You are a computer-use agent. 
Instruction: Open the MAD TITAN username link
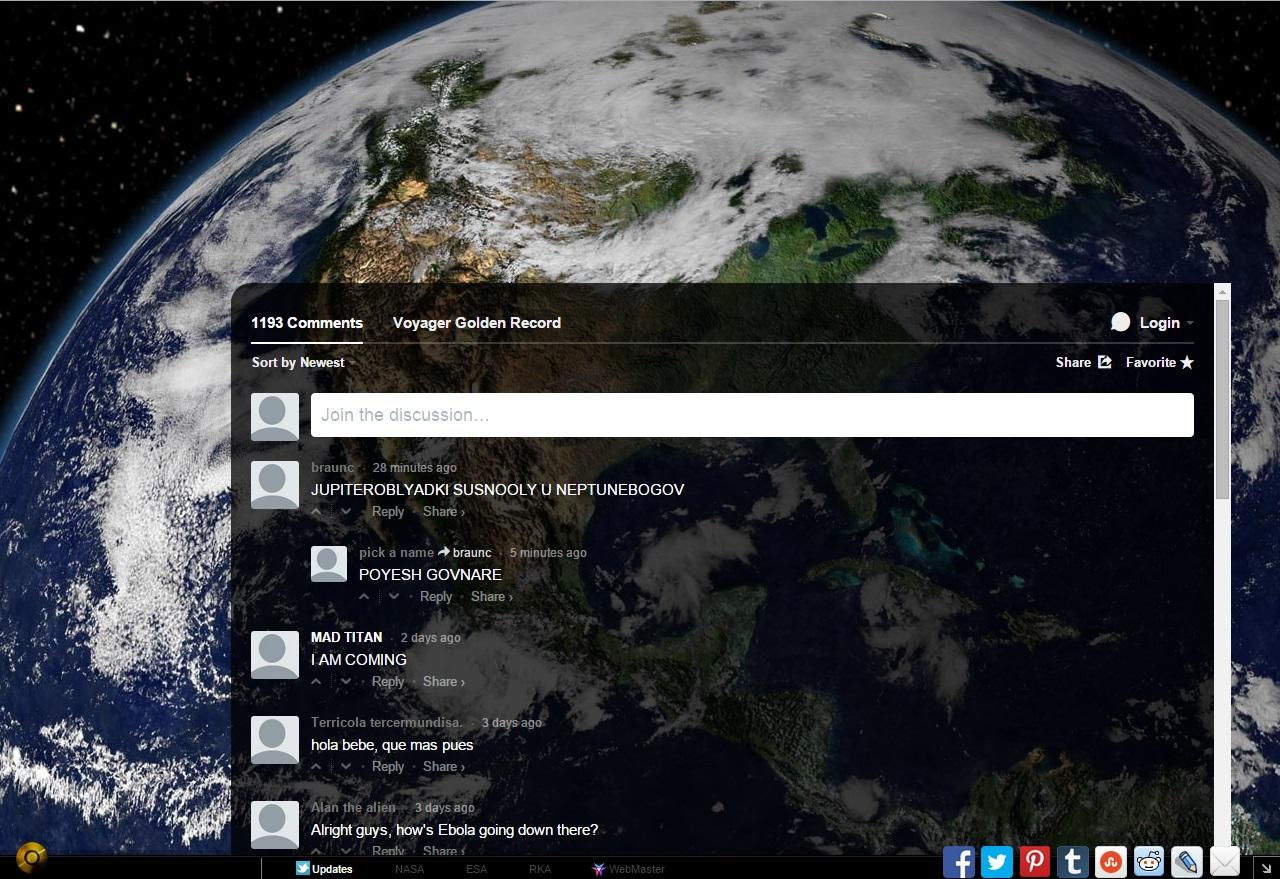click(347, 637)
